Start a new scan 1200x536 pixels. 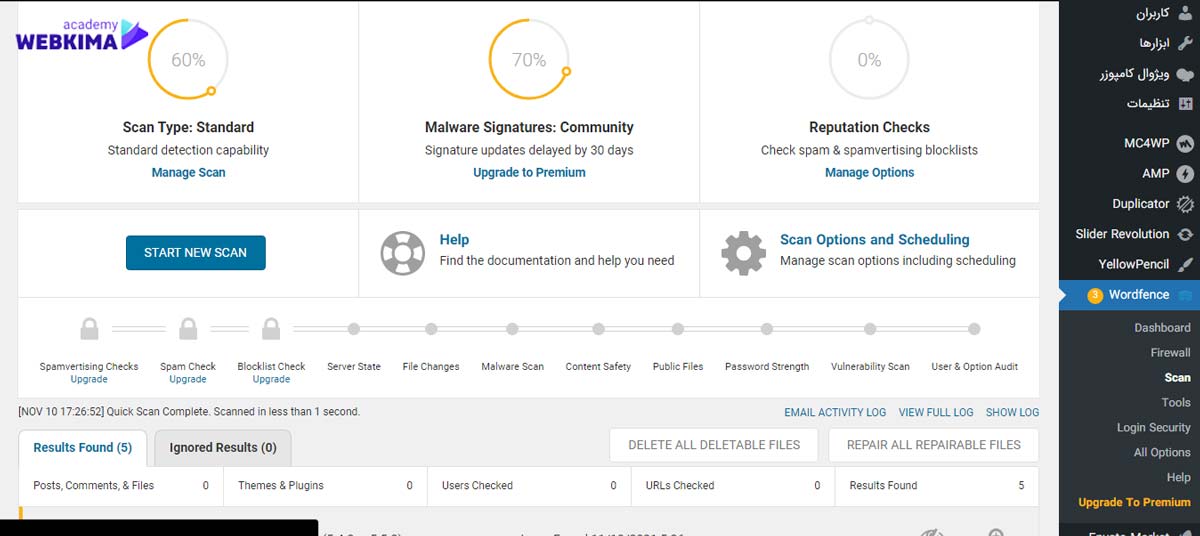coord(196,253)
